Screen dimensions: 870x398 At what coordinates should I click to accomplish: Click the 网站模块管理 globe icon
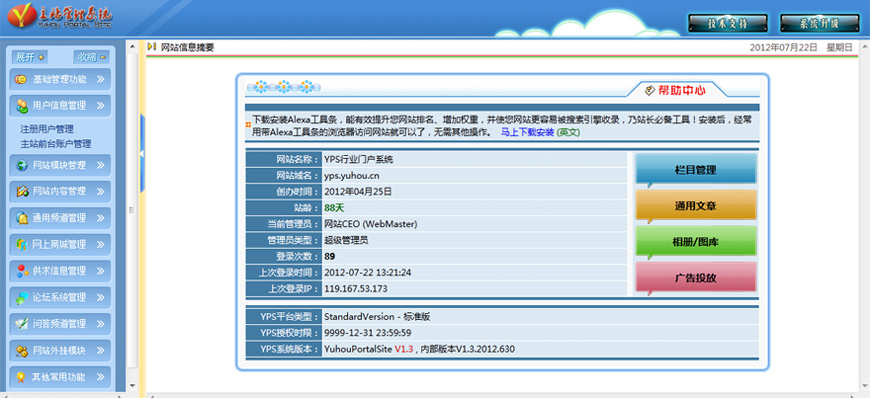[x=22, y=165]
